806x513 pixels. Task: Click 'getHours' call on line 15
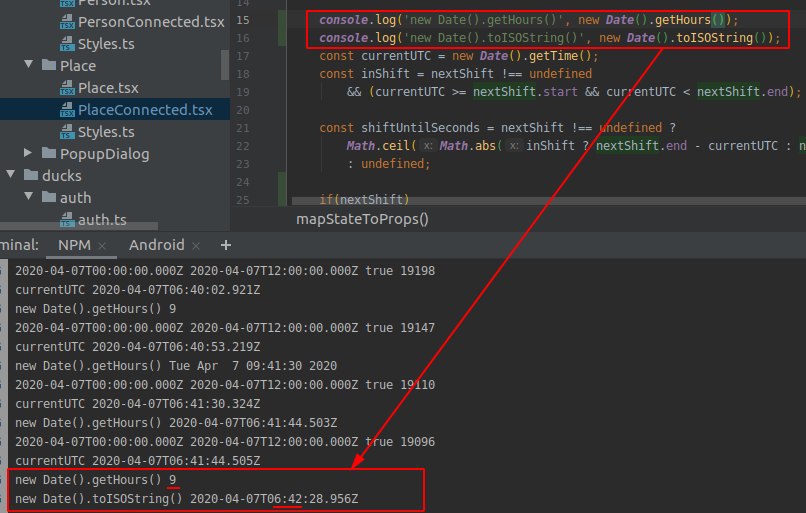(683, 20)
